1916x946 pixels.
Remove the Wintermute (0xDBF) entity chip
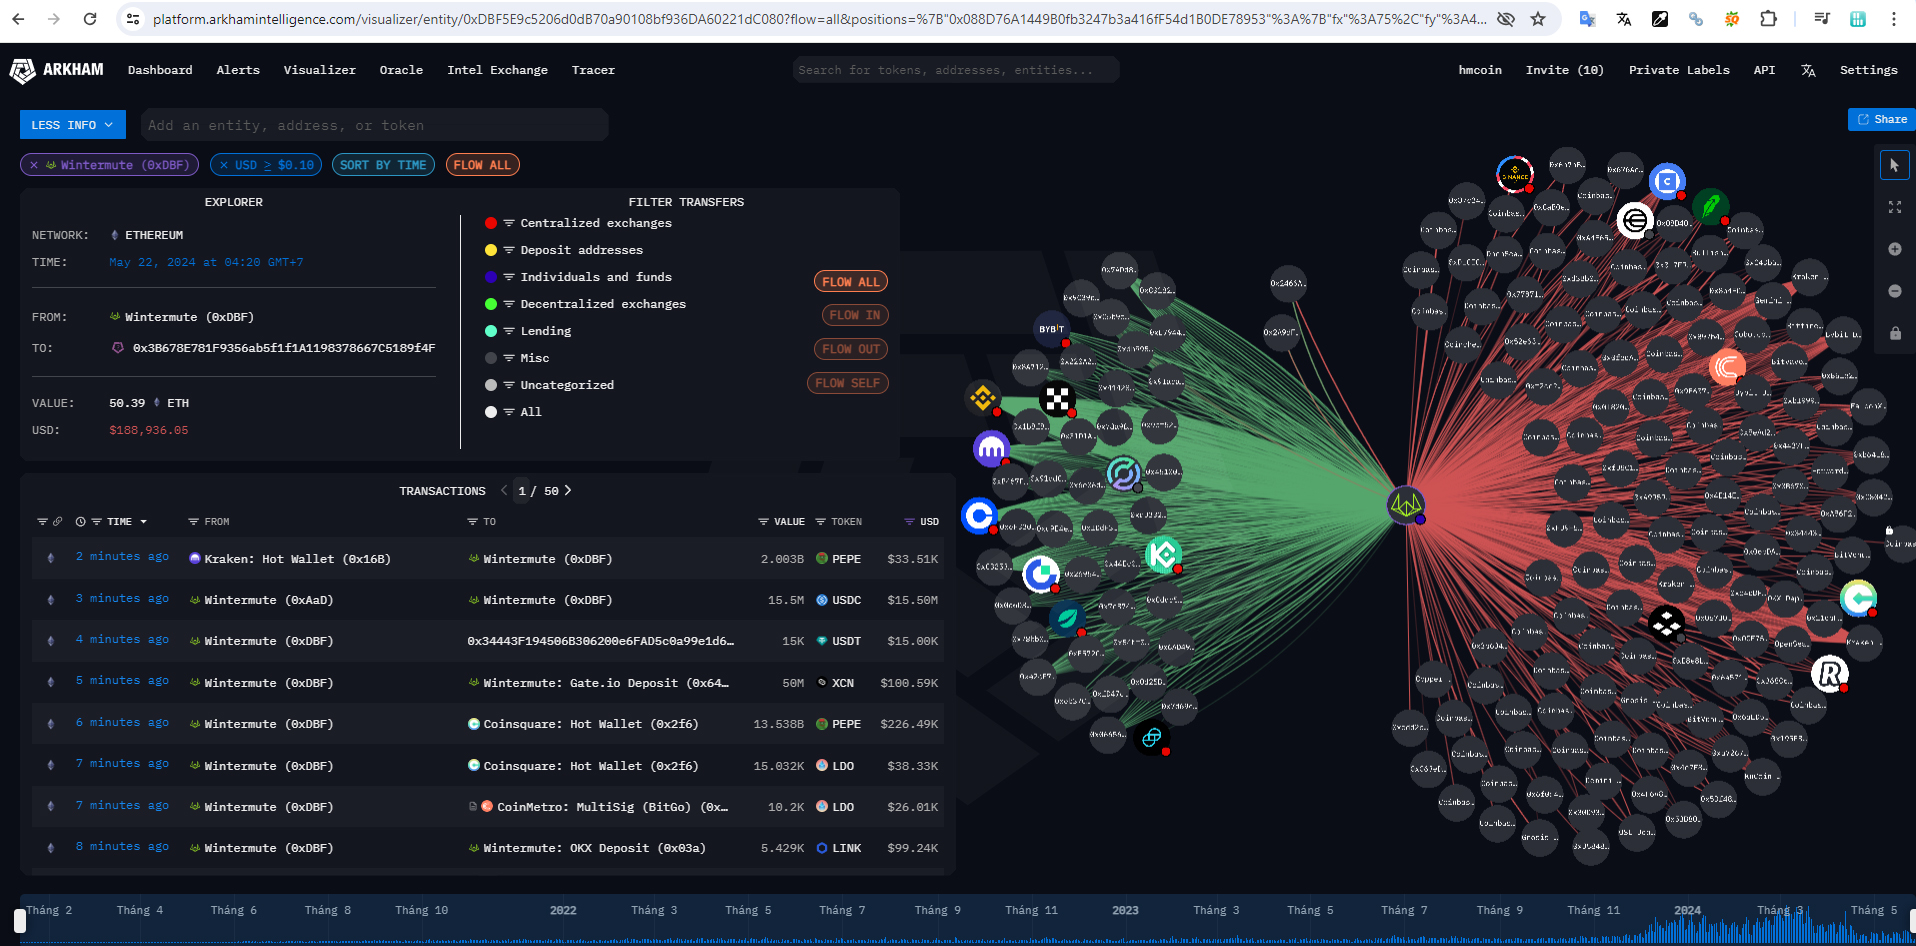point(34,165)
